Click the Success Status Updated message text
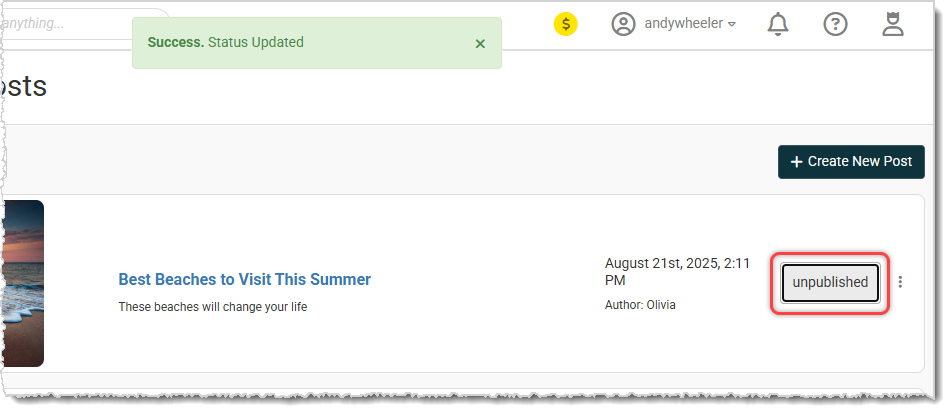 point(226,42)
